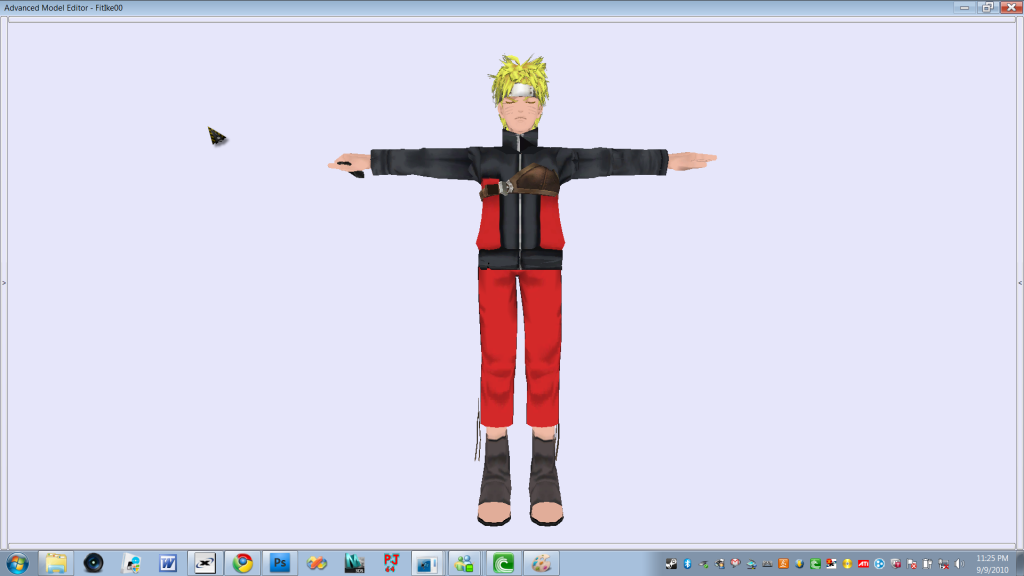The image size is (1024, 576).
Task: Click the Gmail notifier tray icon
Action: (735, 564)
